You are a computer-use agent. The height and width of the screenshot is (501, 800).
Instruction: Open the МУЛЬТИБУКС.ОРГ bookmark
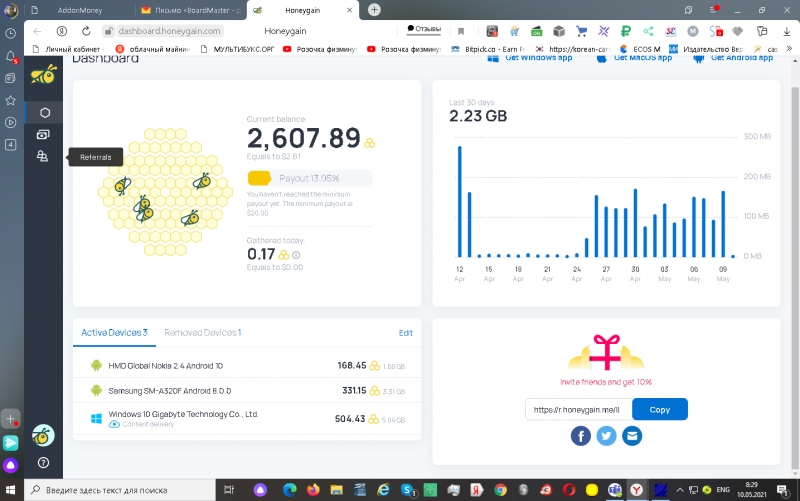pos(237,49)
